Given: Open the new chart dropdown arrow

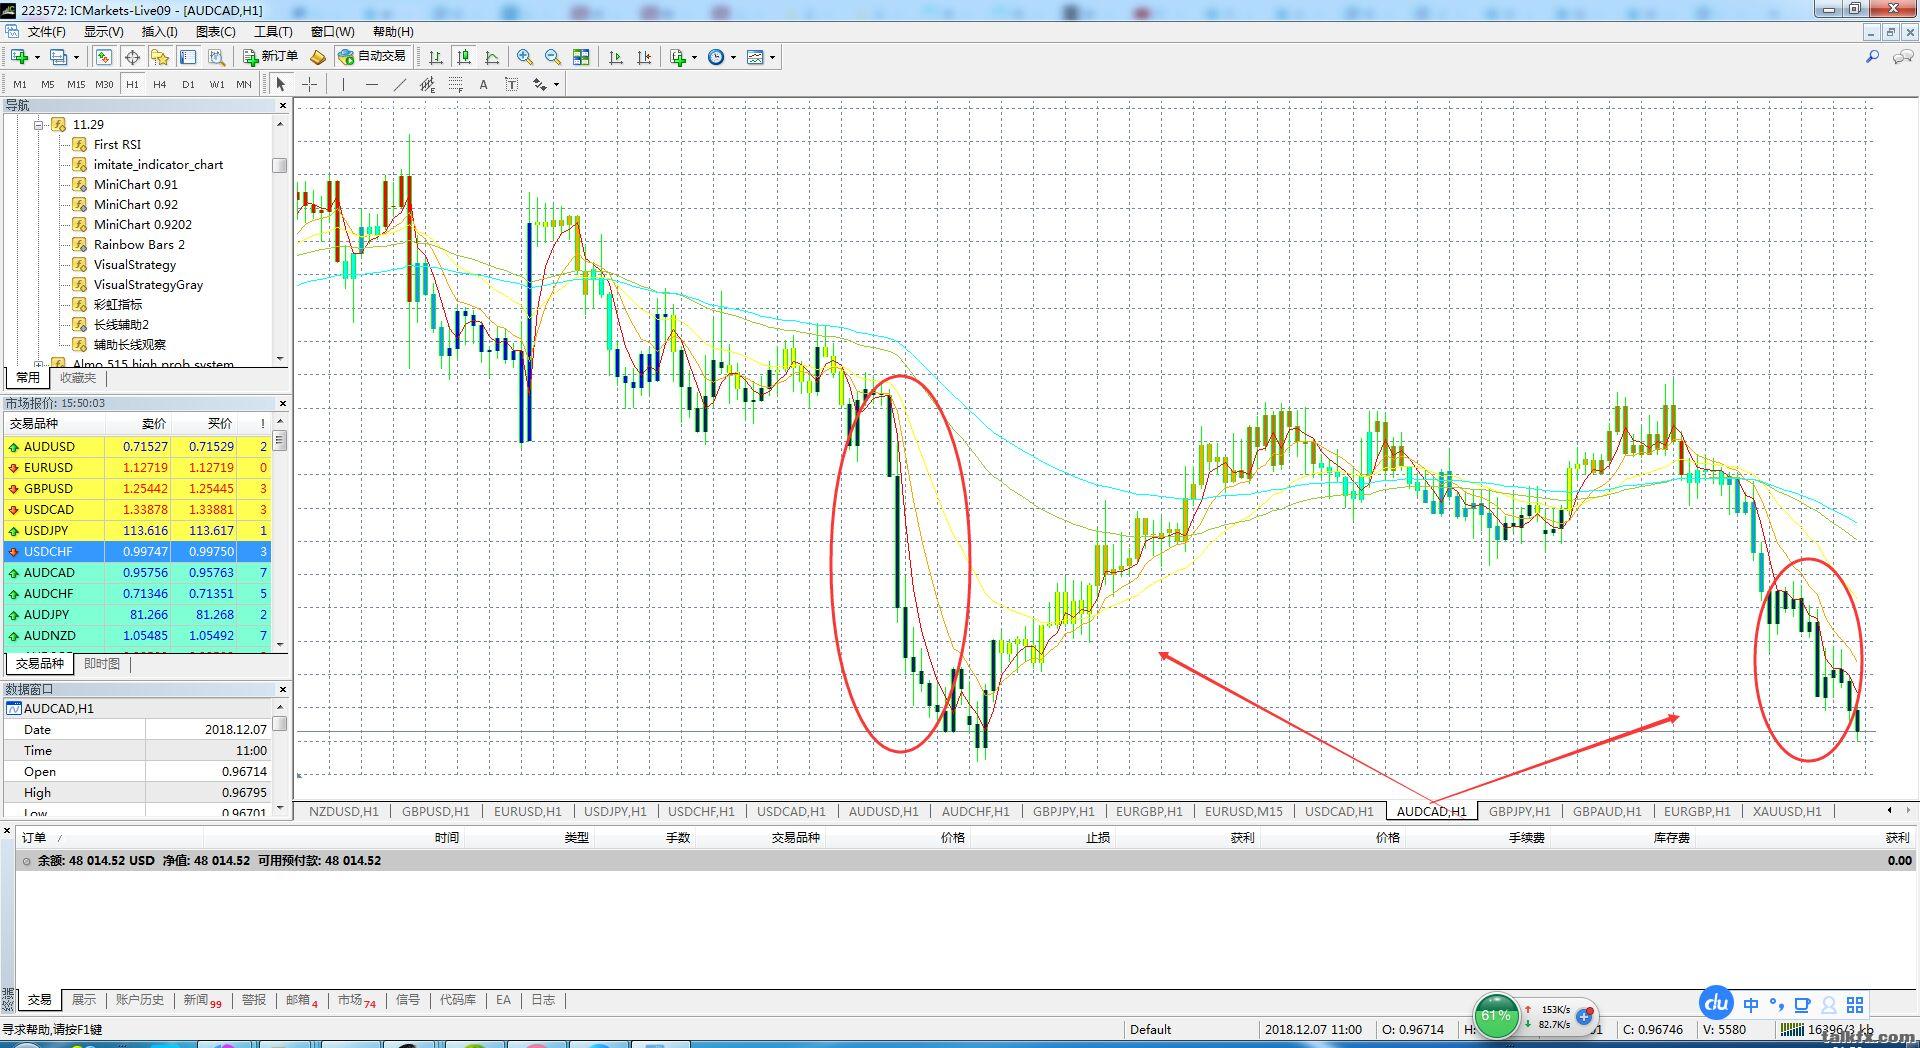Looking at the screenshot, I should [37, 57].
